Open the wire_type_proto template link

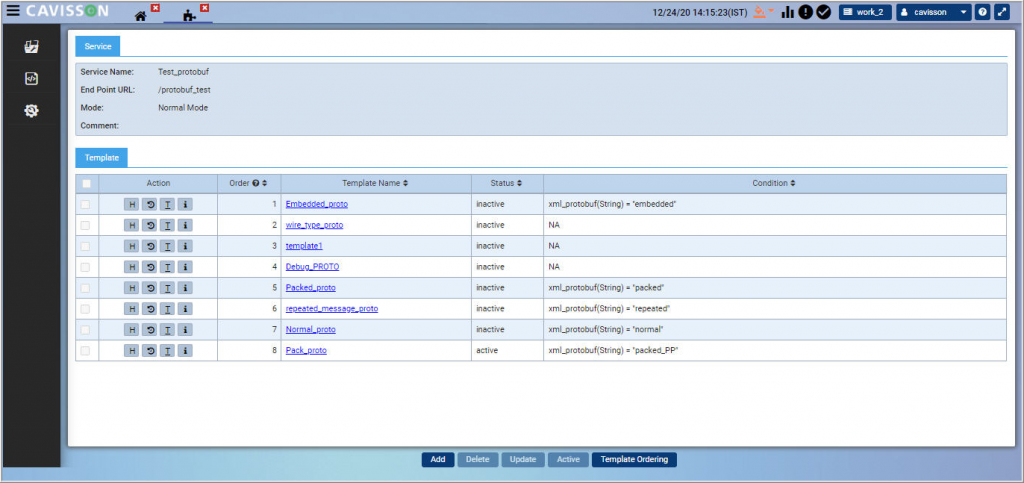tap(314, 225)
